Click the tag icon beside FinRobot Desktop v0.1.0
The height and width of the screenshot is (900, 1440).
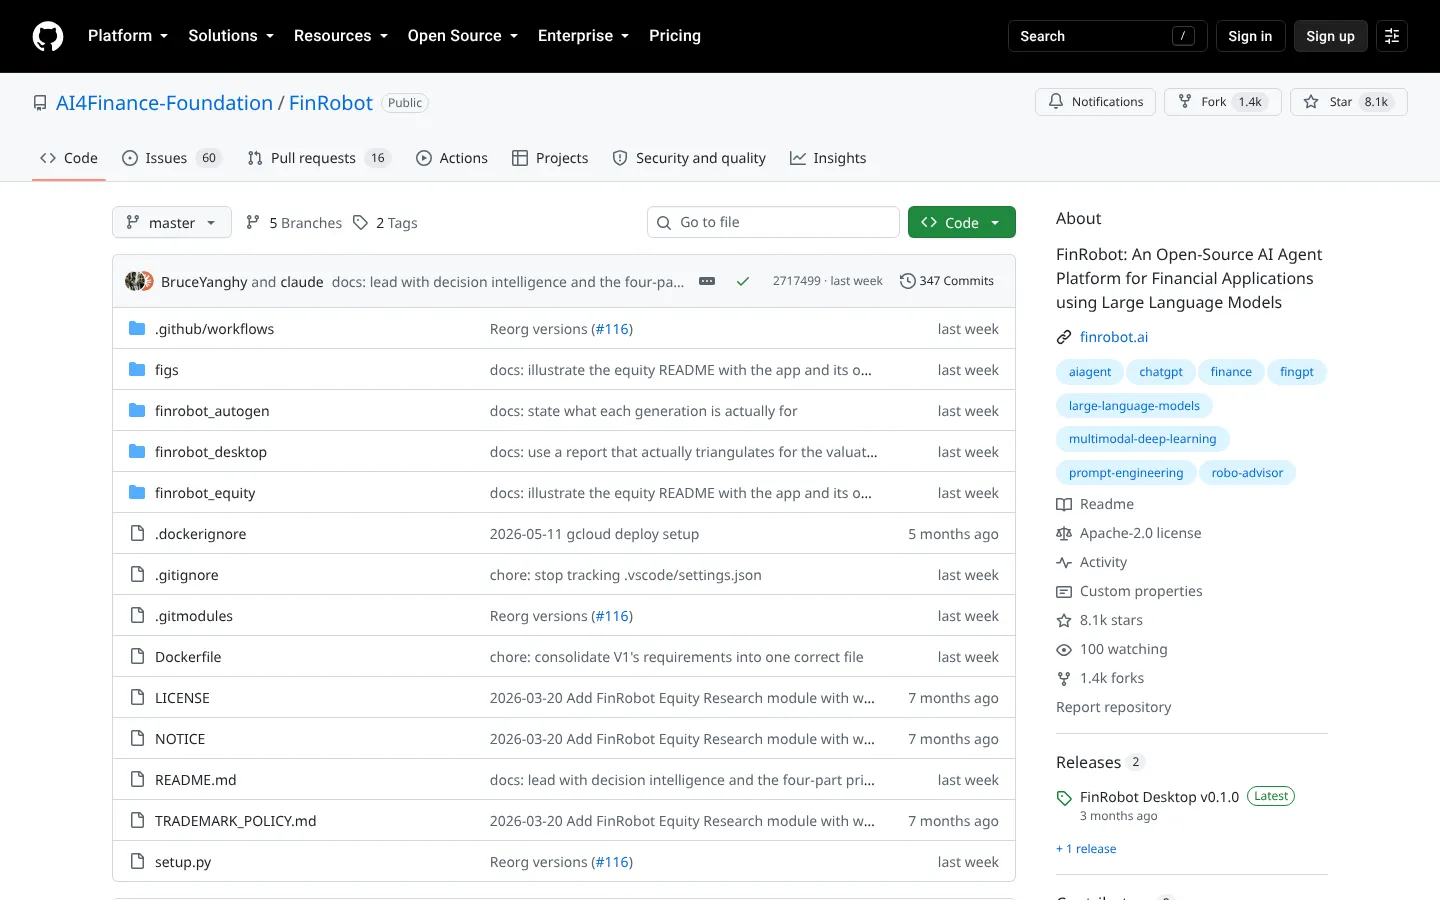[1064, 798]
